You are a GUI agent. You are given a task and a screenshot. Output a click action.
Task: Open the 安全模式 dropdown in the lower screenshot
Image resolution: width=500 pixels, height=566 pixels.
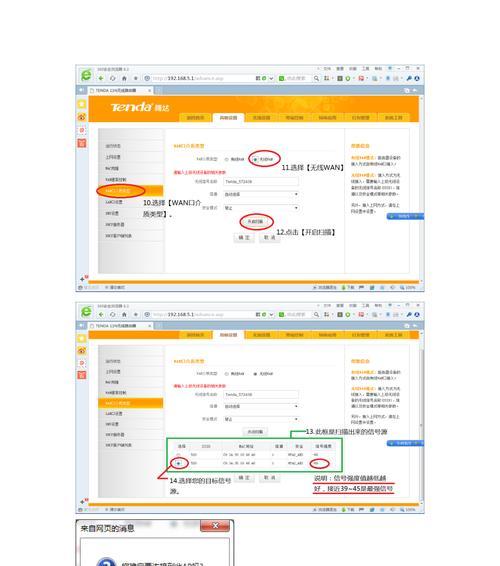261,419
